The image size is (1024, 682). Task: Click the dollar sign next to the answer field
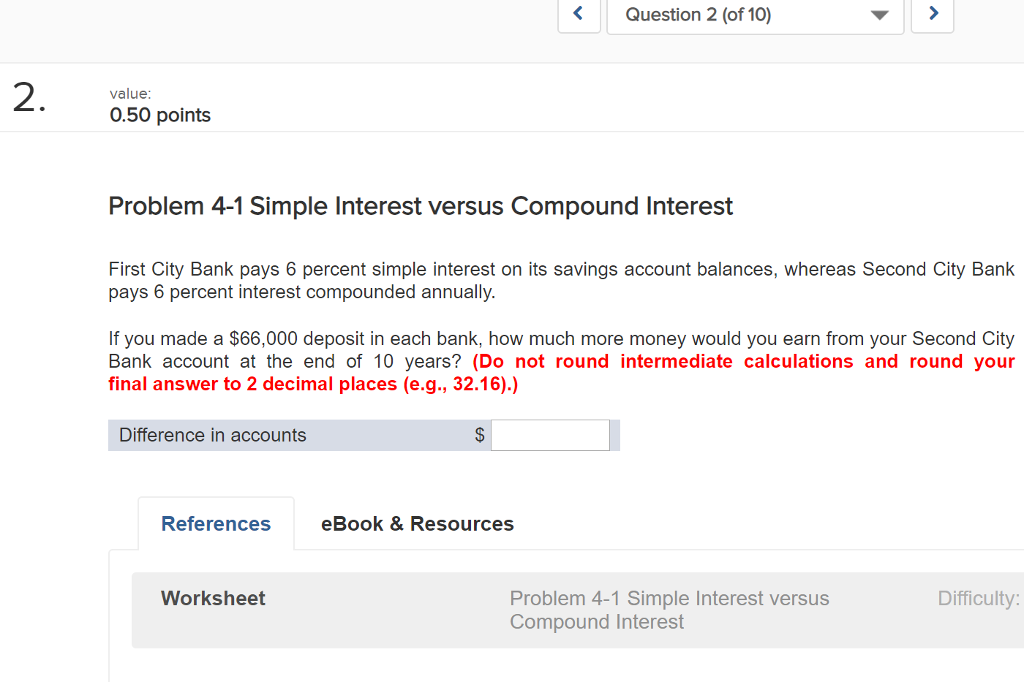(x=478, y=434)
